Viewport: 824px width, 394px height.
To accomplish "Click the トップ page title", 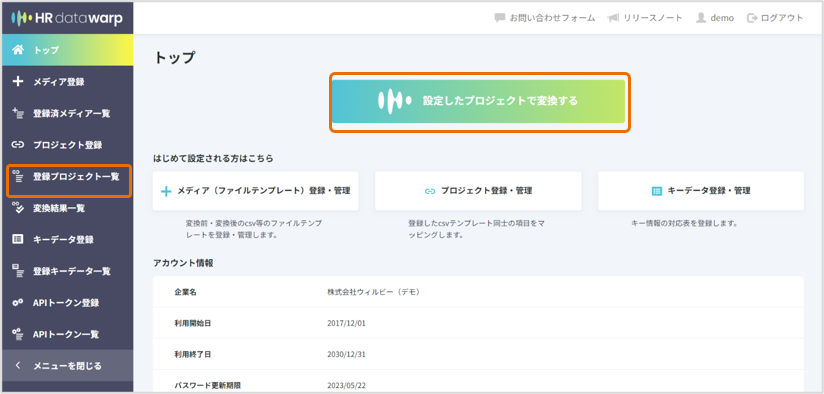I will pos(174,58).
